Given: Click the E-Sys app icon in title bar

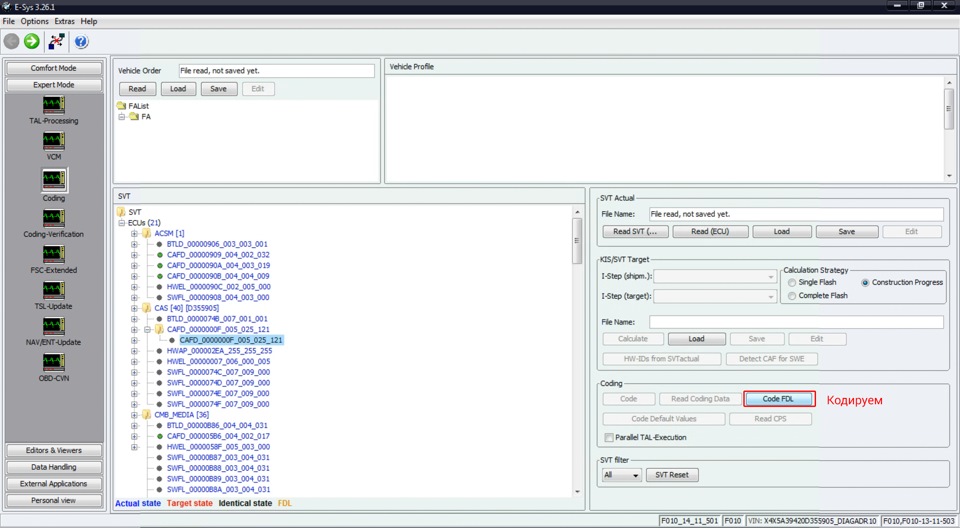Looking at the screenshot, I should click(x=7, y=7).
